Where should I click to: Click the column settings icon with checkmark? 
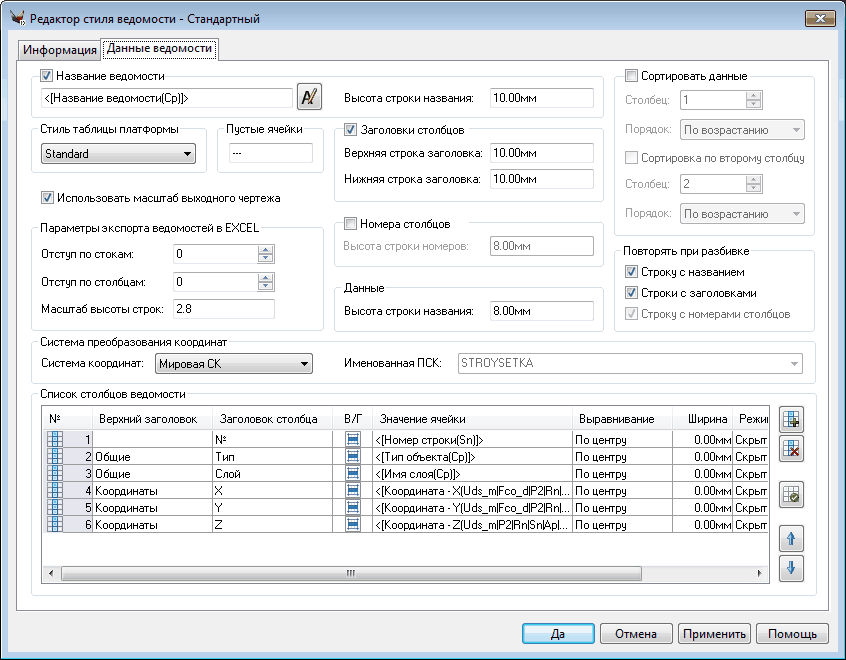pyautogui.click(x=792, y=493)
